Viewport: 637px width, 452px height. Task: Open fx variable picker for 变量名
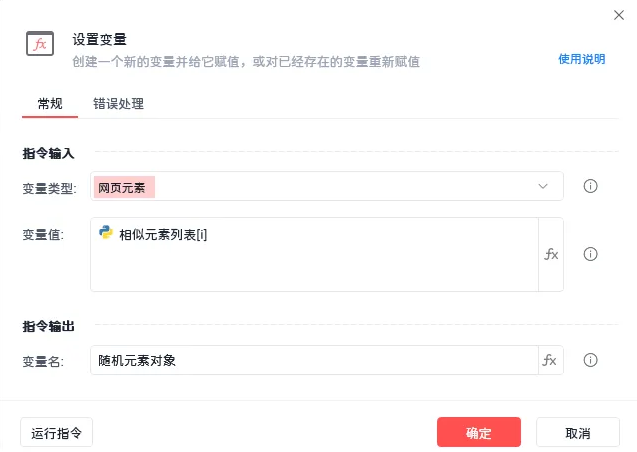[x=551, y=361]
